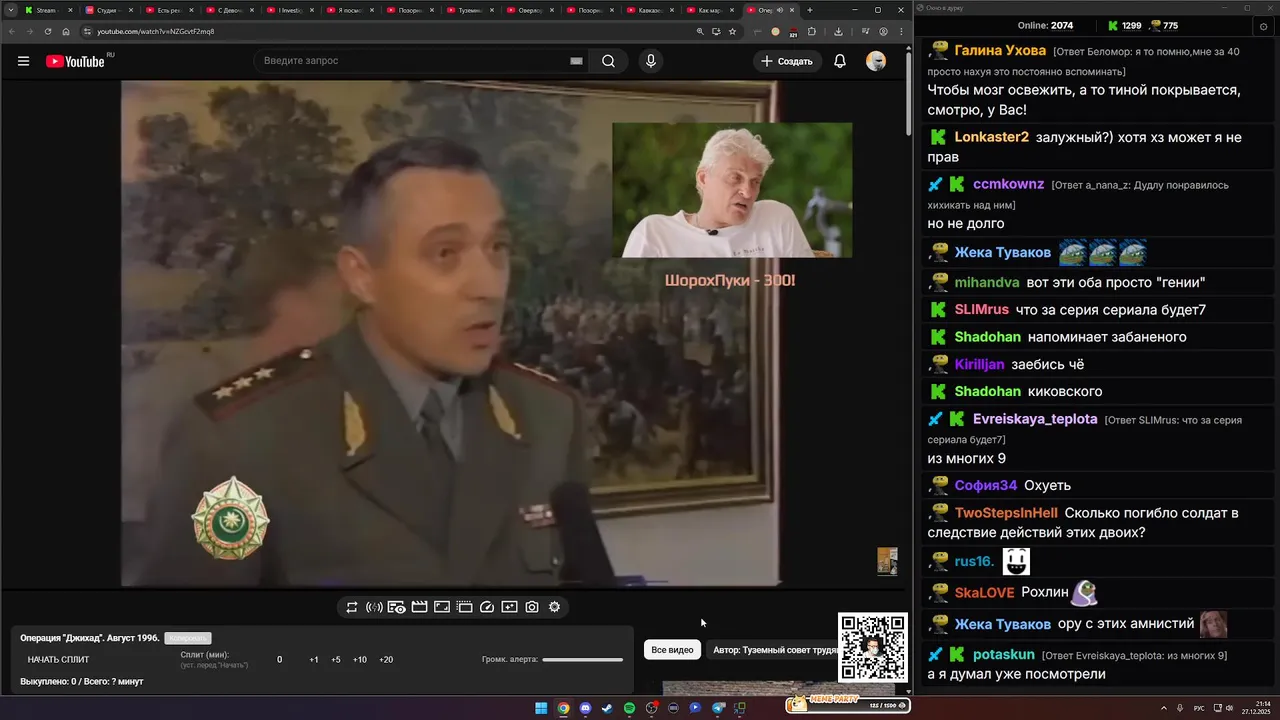Click the Online: 2074 counter in chat header
The height and width of the screenshot is (720, 1280).
tap(1045, 25)
